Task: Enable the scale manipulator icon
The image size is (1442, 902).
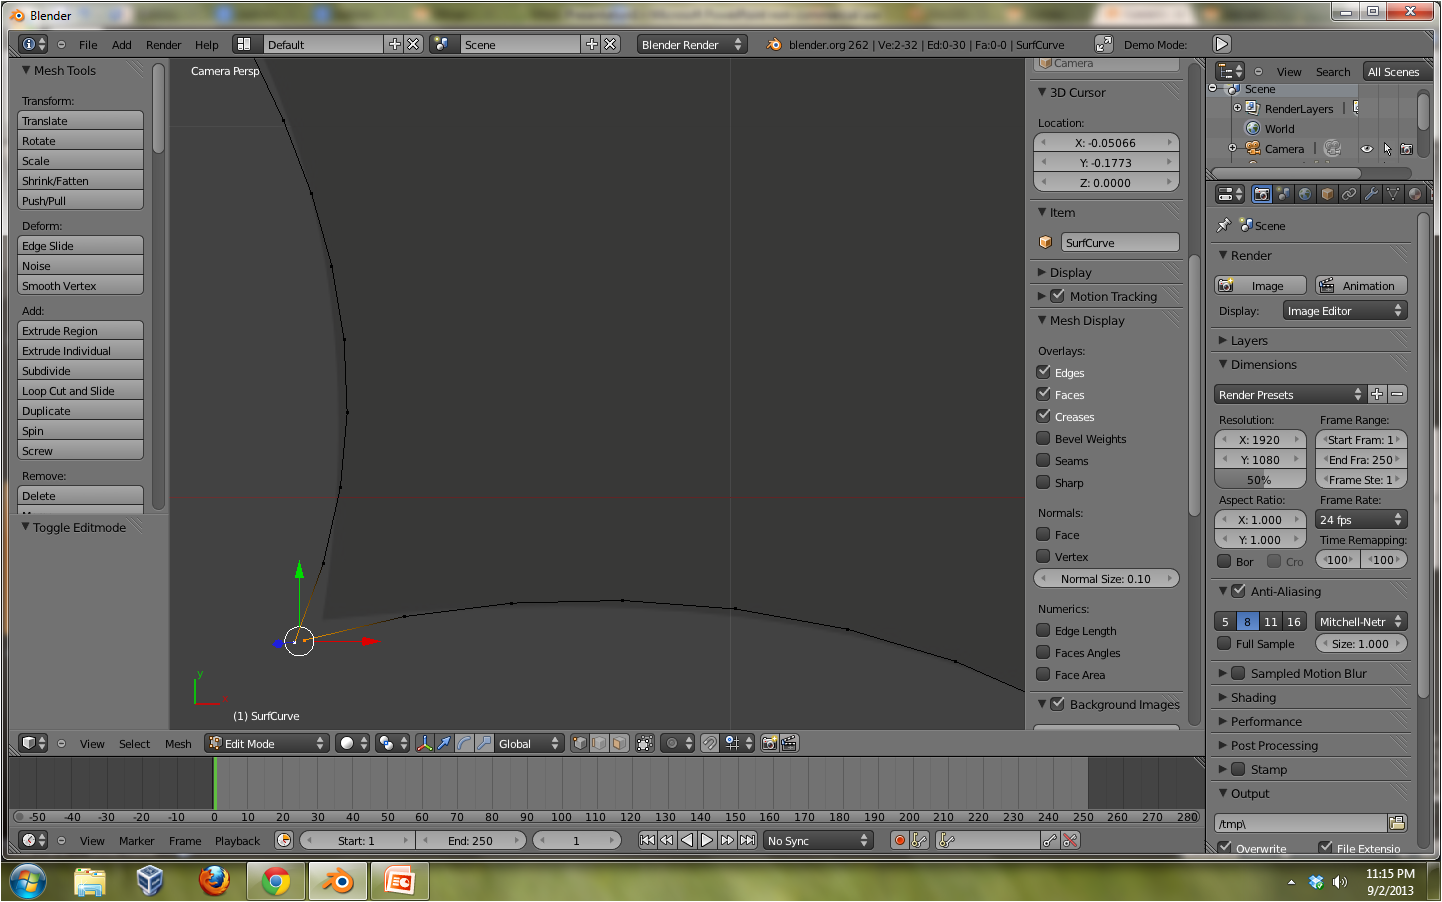Action: coord(483,743)
